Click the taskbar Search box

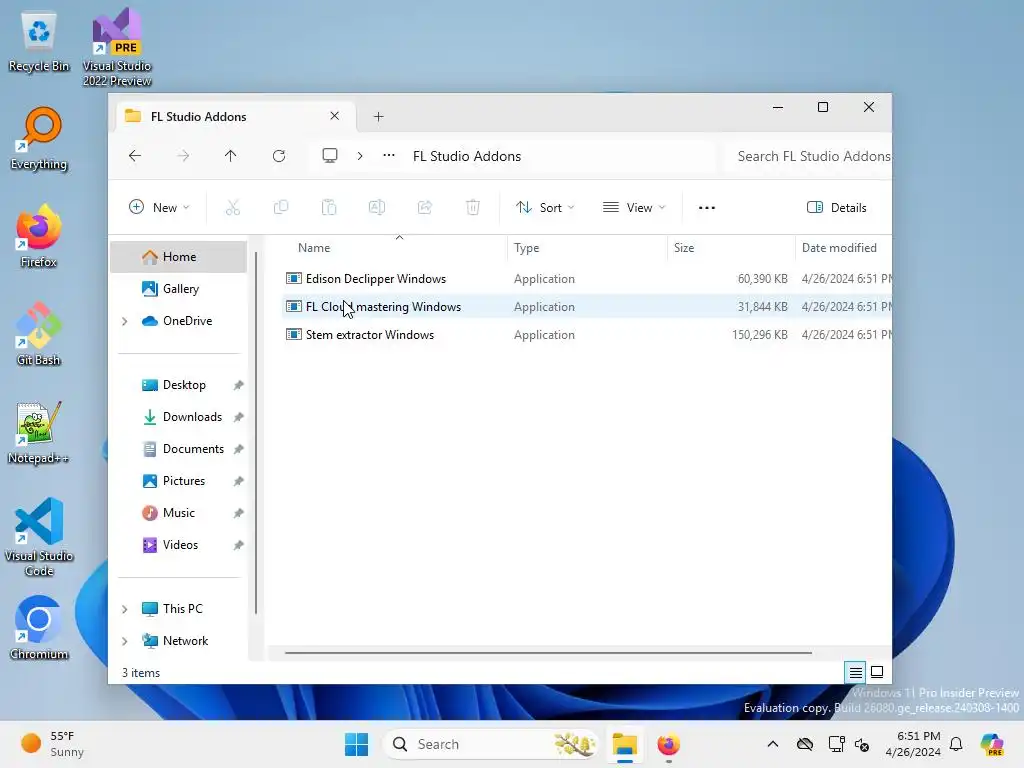click(490, 744)
